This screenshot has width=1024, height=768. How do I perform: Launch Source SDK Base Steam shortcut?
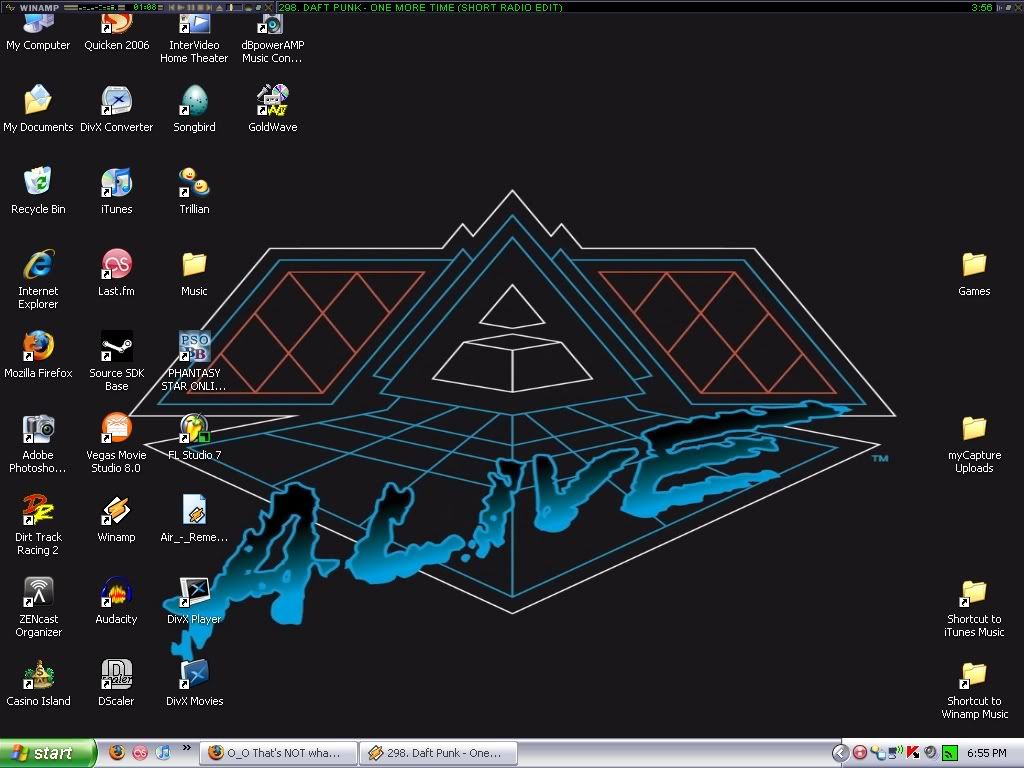click(x=116, y=361)
